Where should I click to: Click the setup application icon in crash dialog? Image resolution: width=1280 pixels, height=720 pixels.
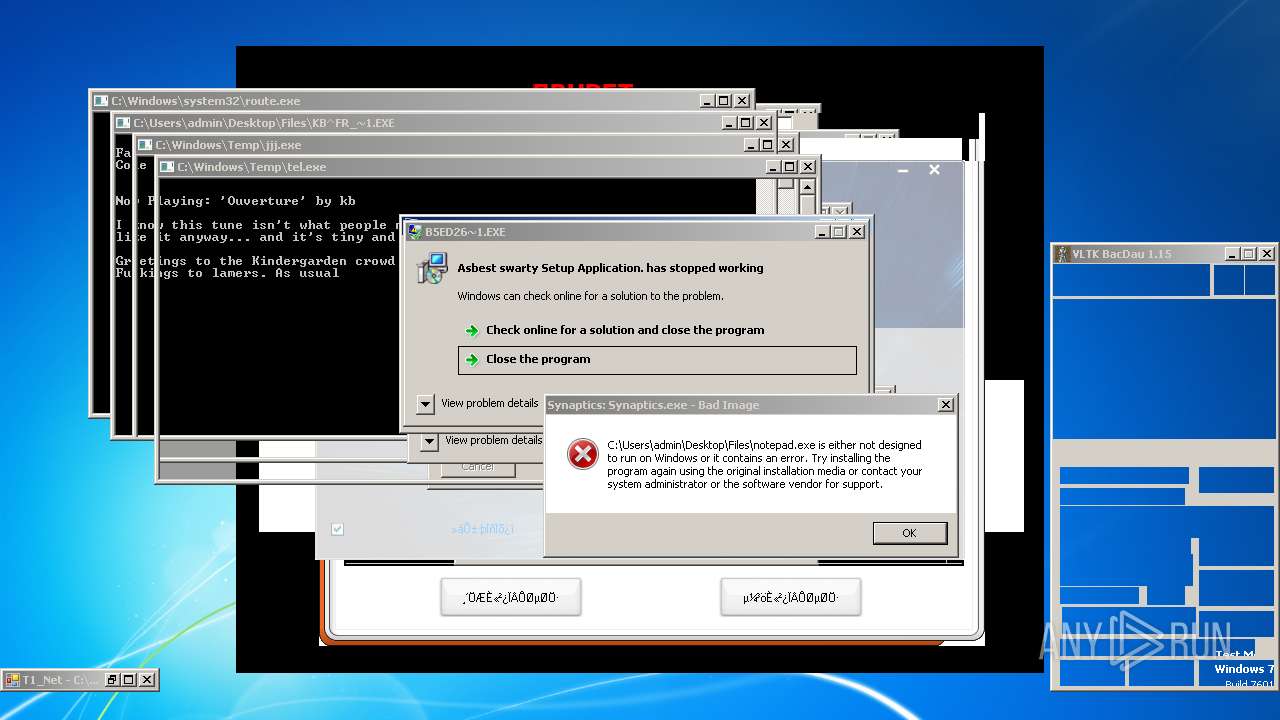pyautogui.click(x=433, y=268)
